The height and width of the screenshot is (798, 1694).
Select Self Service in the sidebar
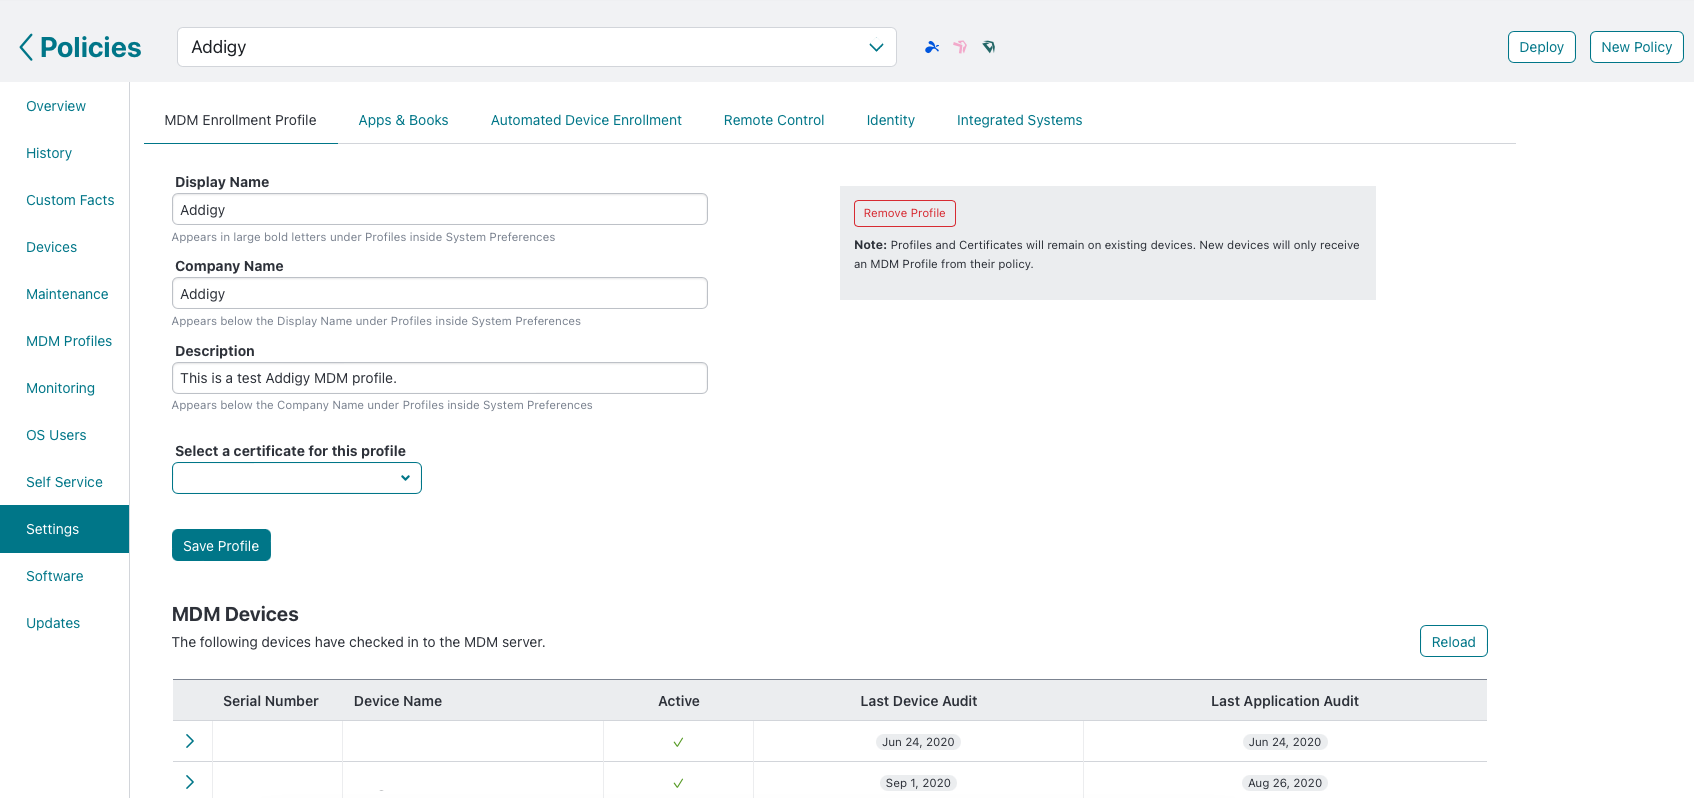[64, 482]
